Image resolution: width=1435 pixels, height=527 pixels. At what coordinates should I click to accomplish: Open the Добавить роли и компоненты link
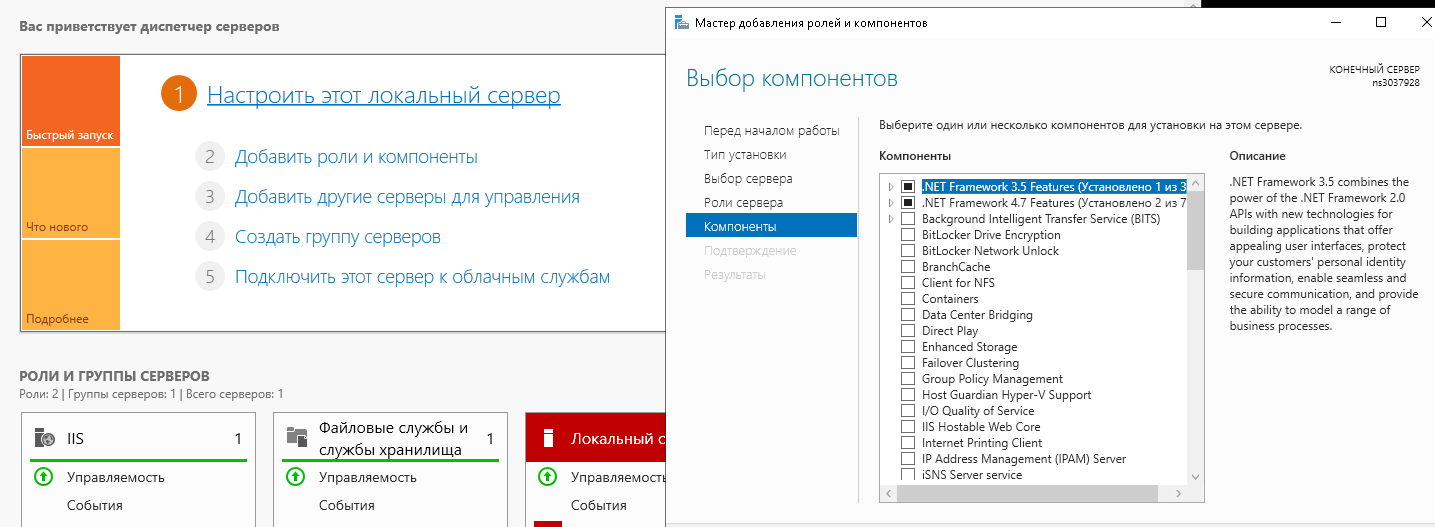click(x=356, y=157)
